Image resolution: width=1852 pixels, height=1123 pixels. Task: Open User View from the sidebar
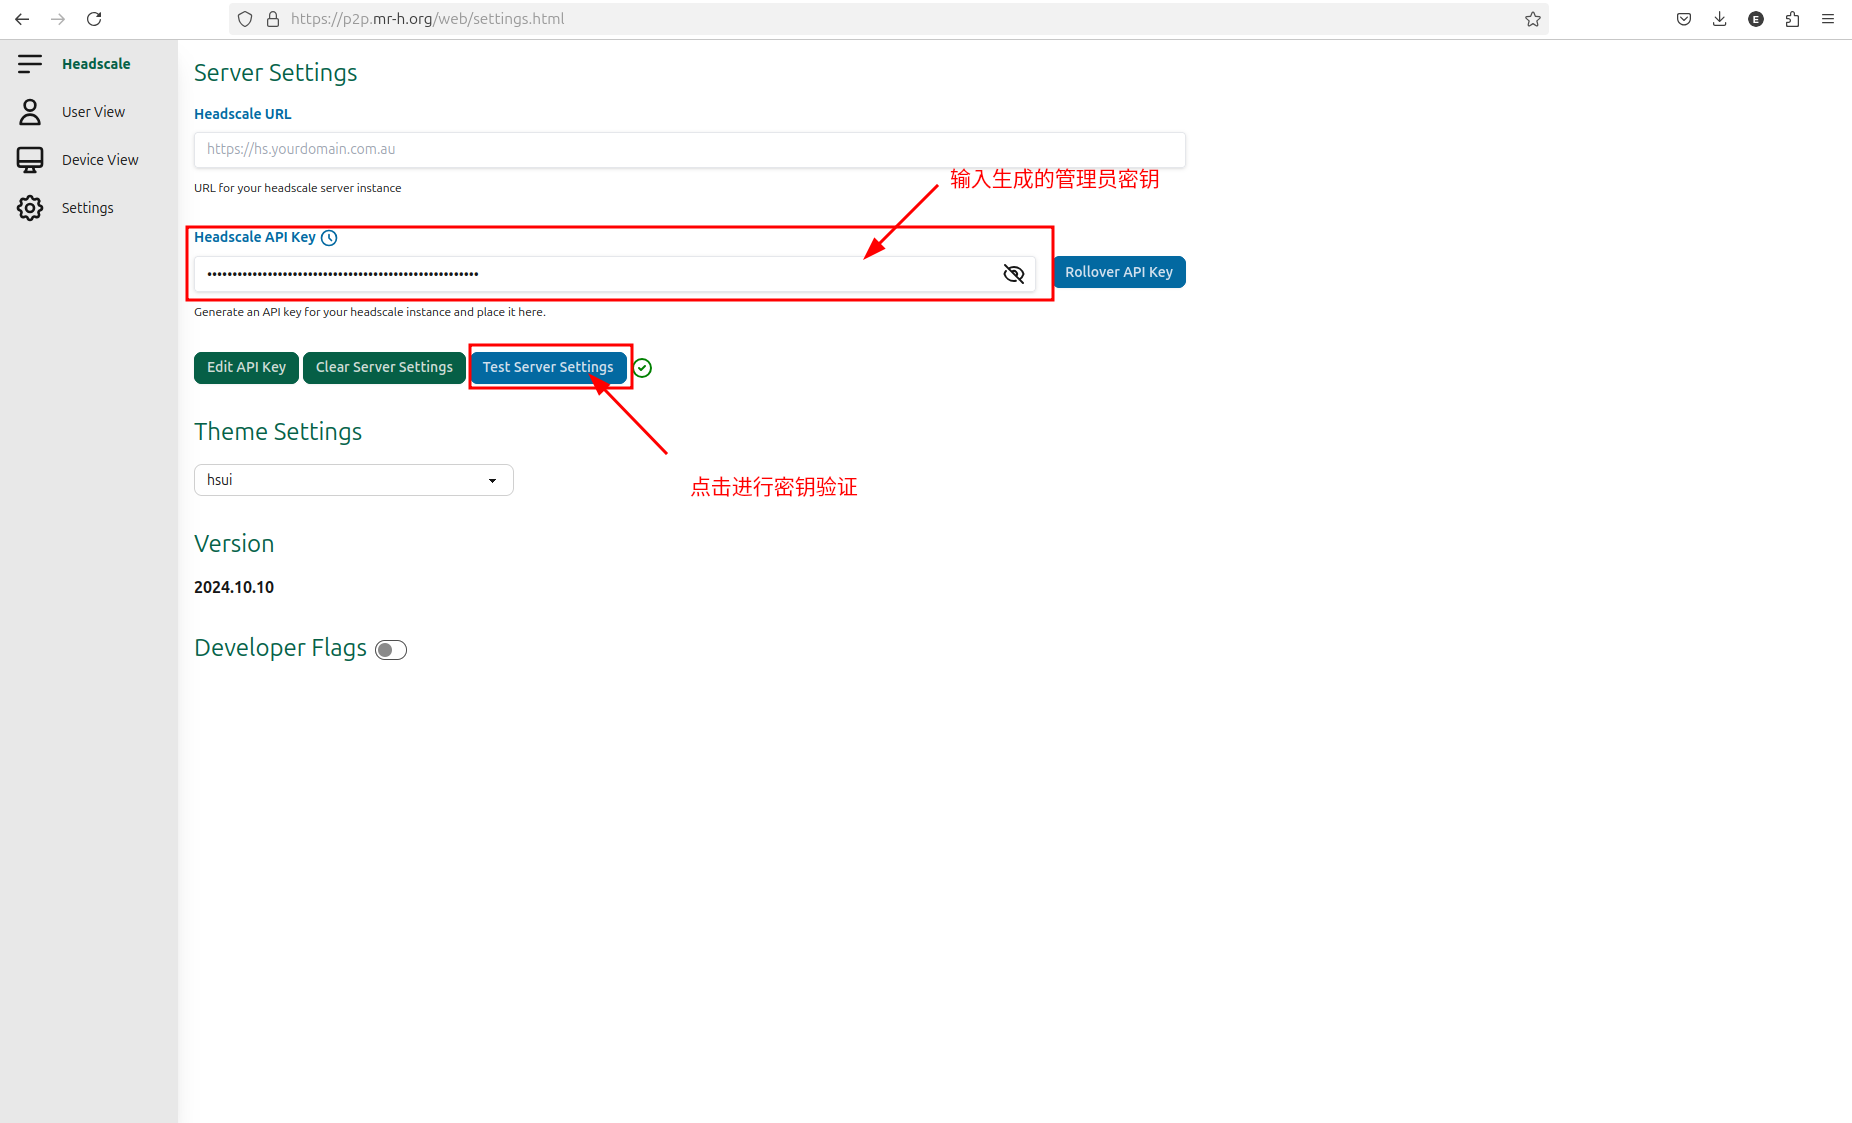[93, 111]
